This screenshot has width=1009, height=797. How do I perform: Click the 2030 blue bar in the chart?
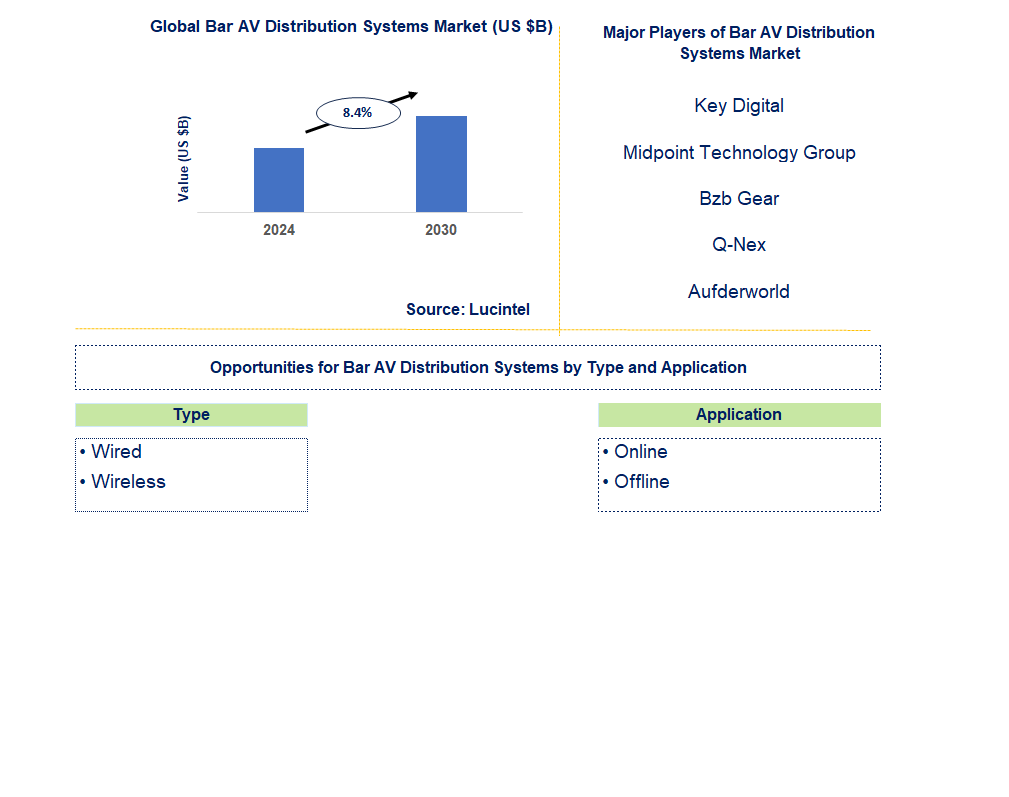coord(440,164)
